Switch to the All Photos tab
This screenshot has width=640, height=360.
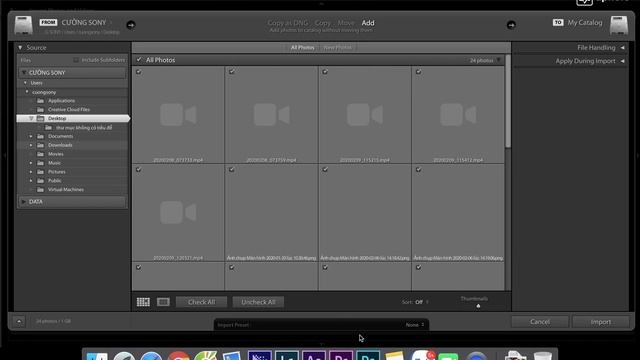(302, 48)
